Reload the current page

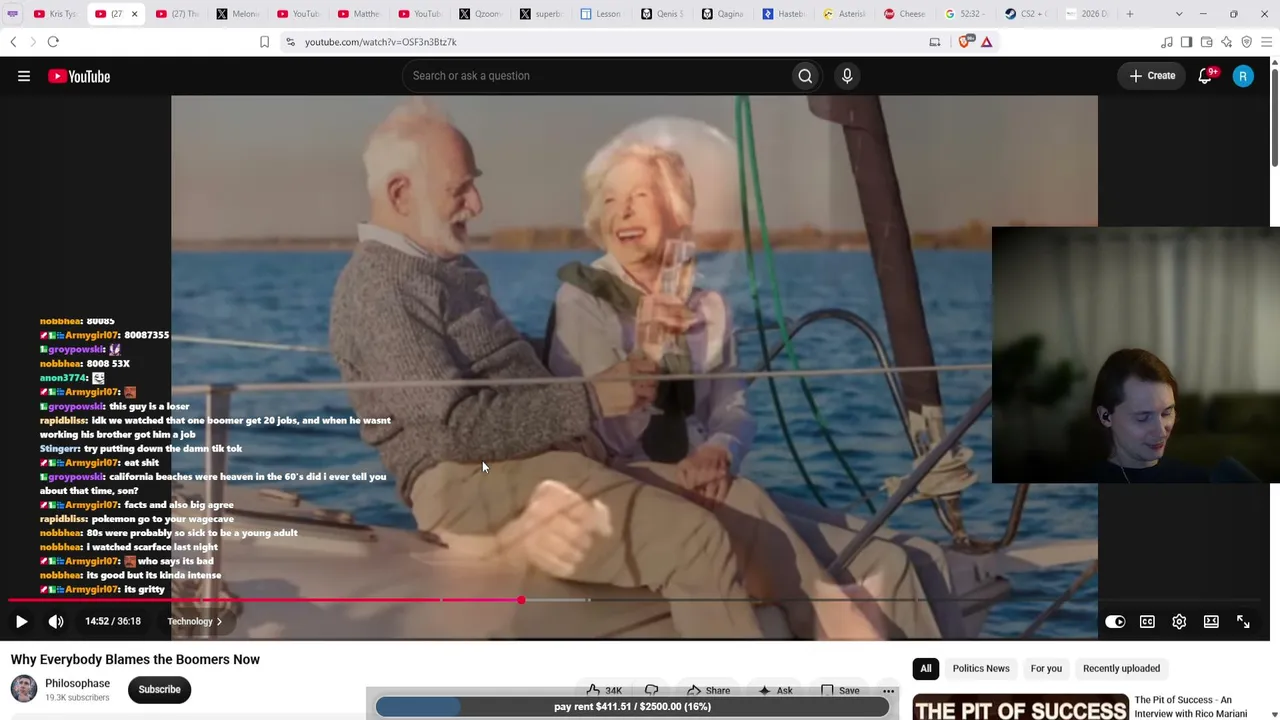pos(53,42)
